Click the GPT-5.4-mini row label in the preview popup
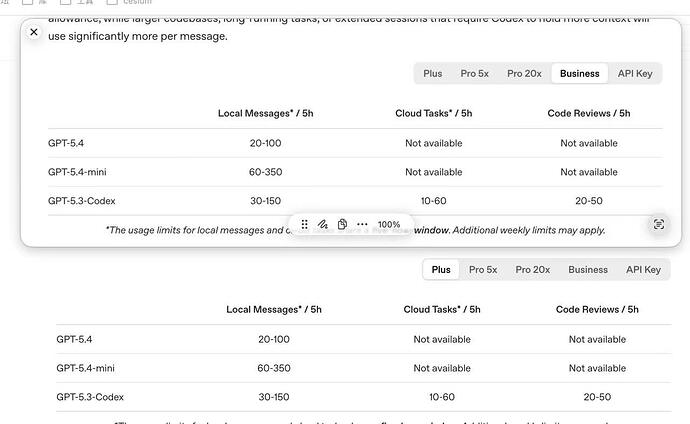This screenshot has height=424, width=690. (77, 172)
